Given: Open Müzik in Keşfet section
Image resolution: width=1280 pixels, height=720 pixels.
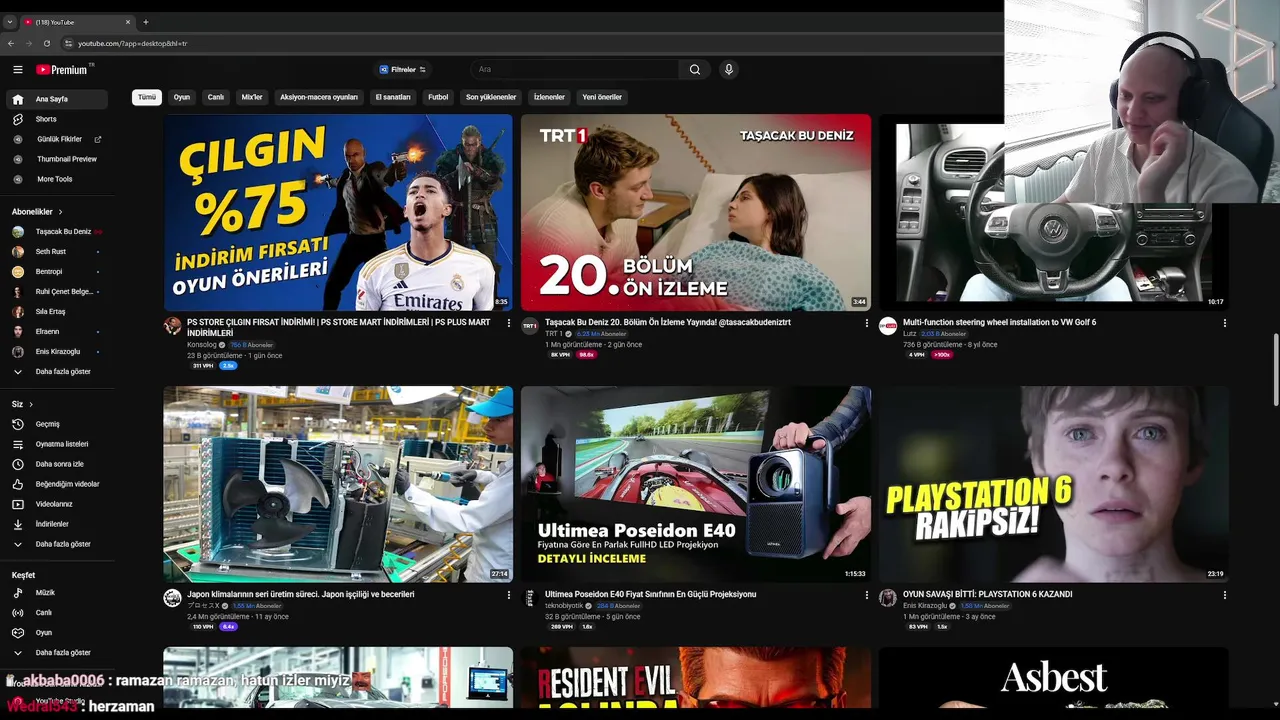Looking at the screenshot, I should click(x=58, y=593).
